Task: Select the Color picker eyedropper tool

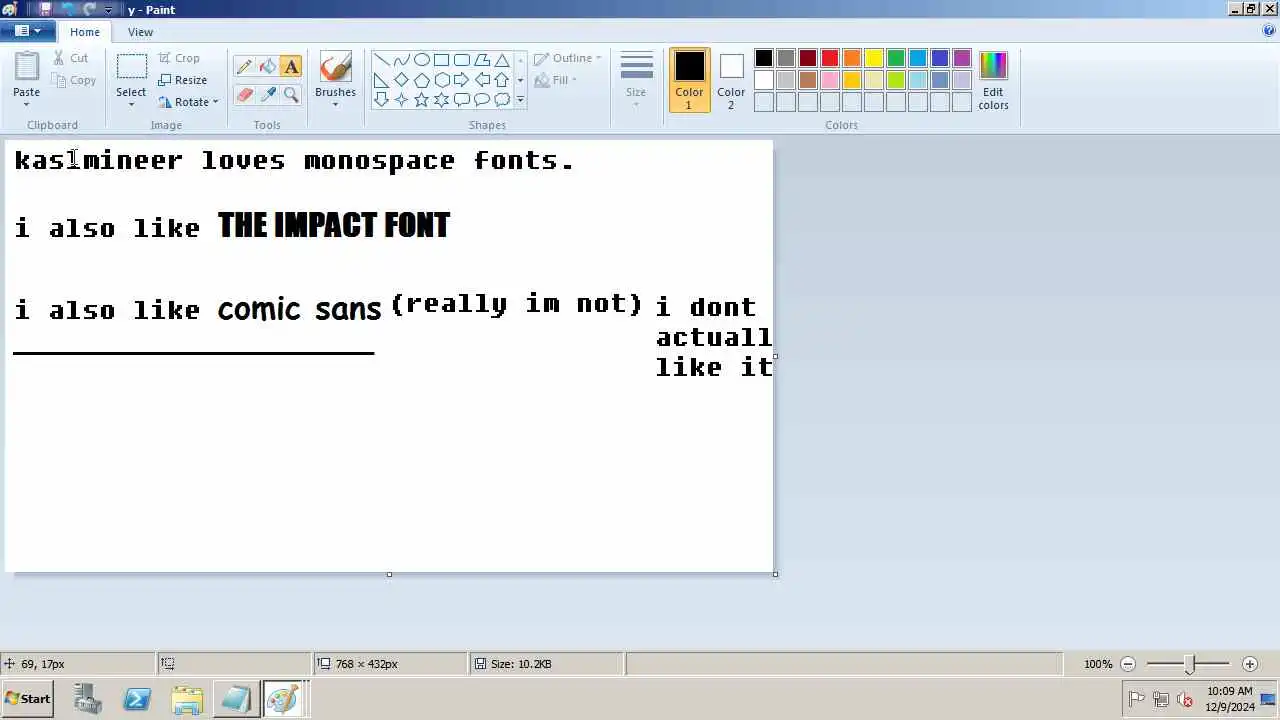Action: point(267,95)
